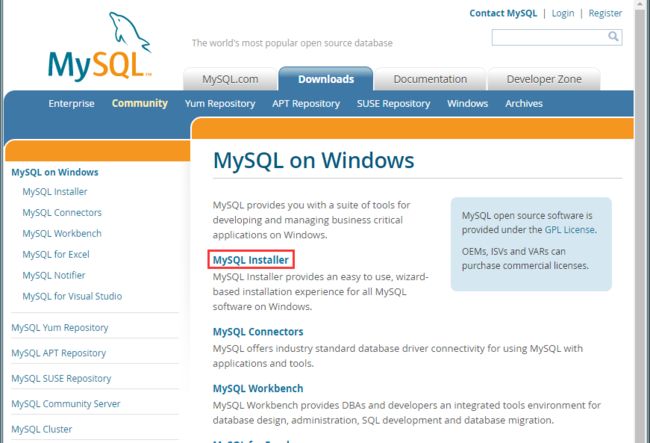Image resolution: width=650 pixels, height=443 pixels.
Task: Open the Contact MySQL link
Action: coord(503,13)
